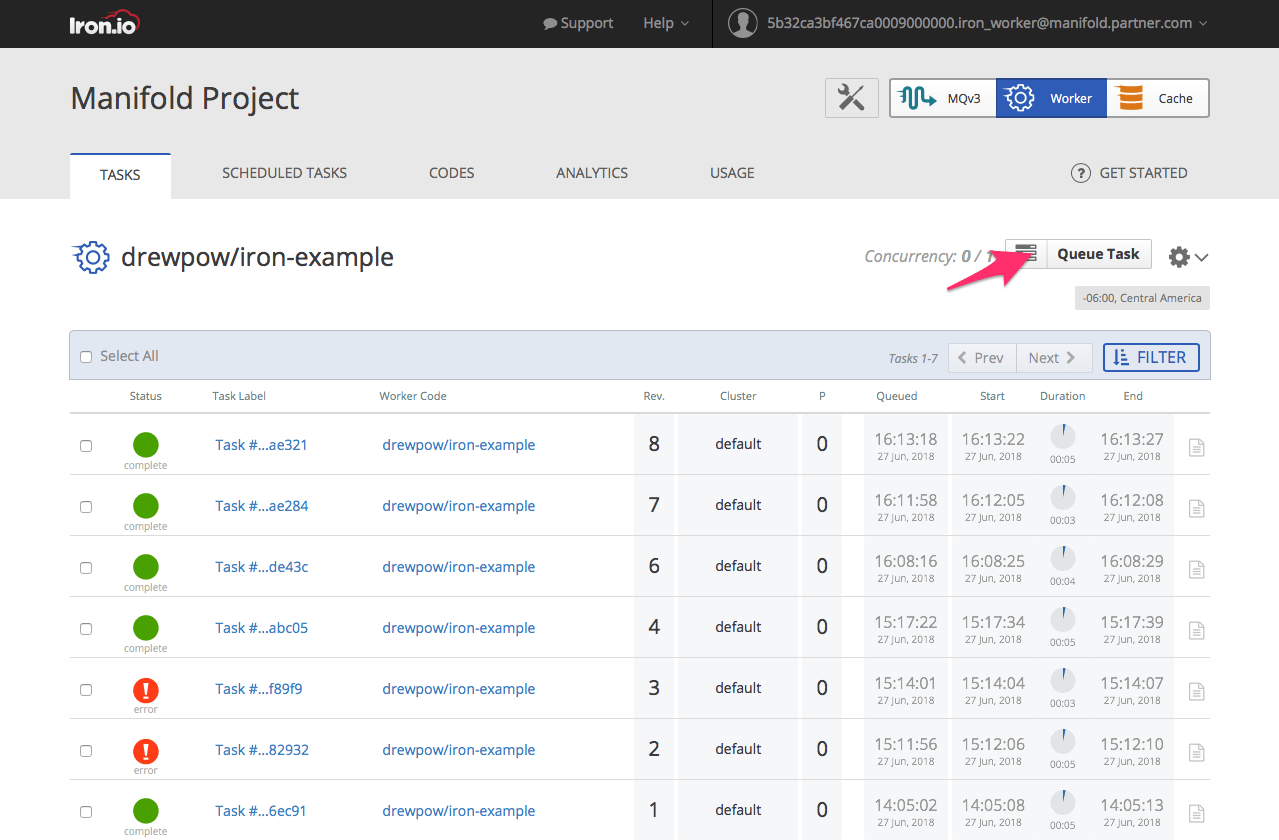Click red error status icon for Task #...f89f9
This screenshot has width=1279, height=840.
click(x=146, y=689)
